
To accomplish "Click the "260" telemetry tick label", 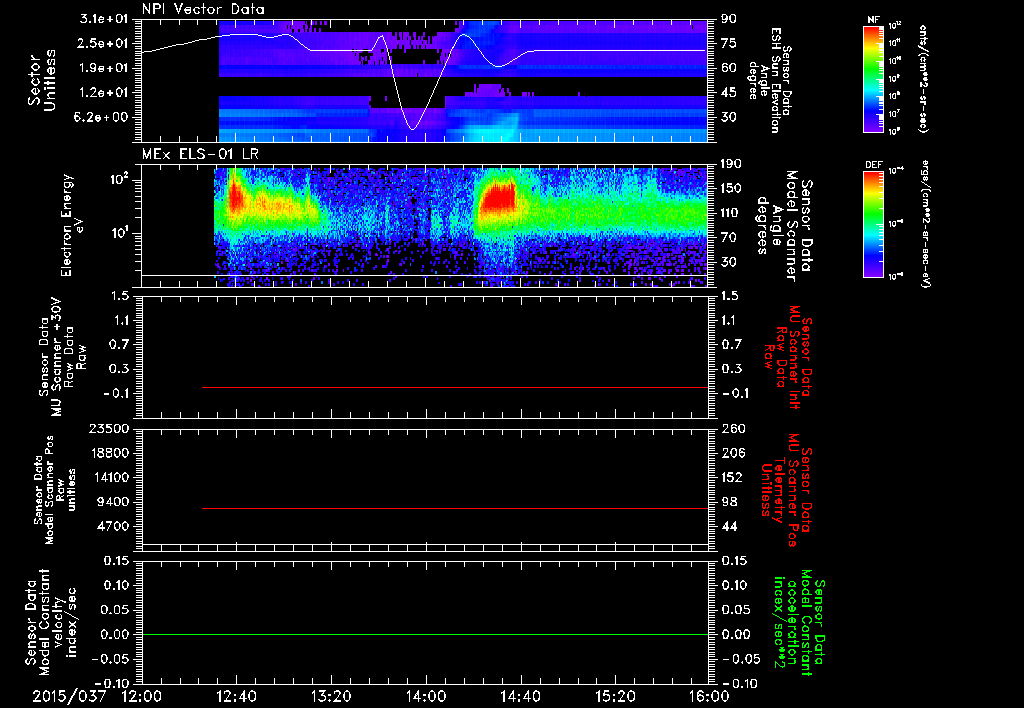I will (732, 429).
